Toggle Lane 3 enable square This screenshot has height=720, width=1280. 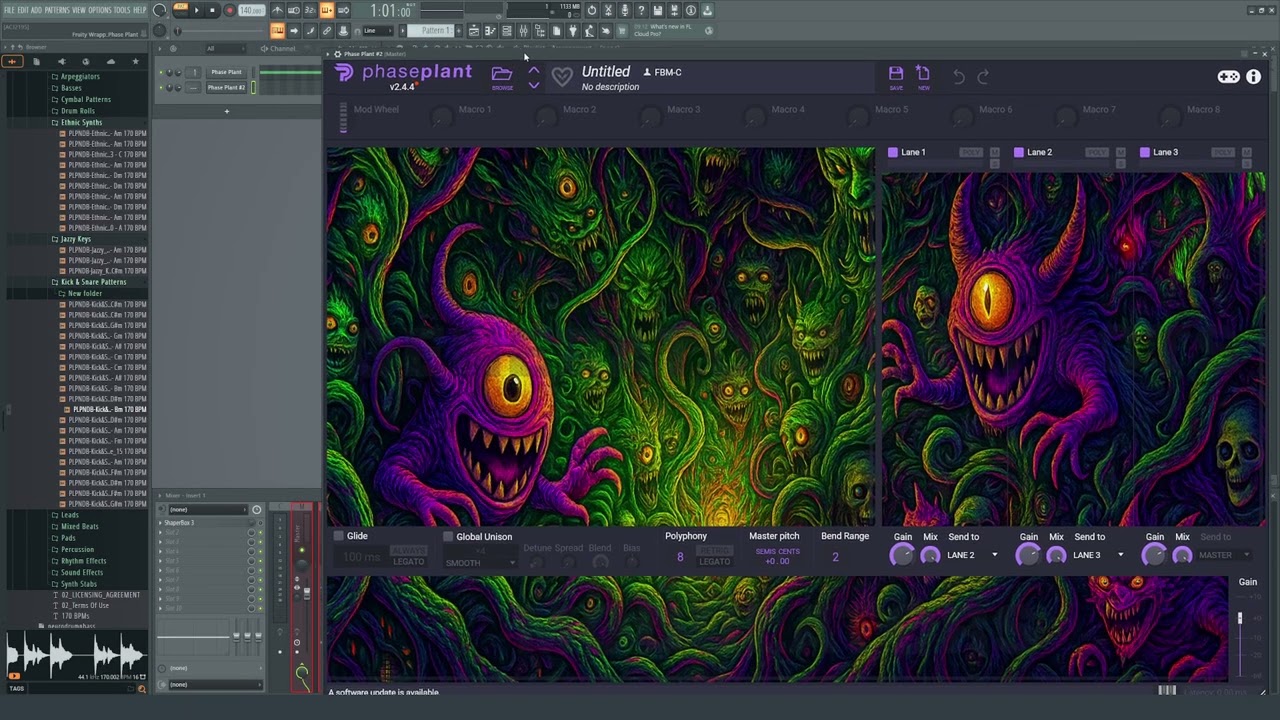[x=1145, y=152]
